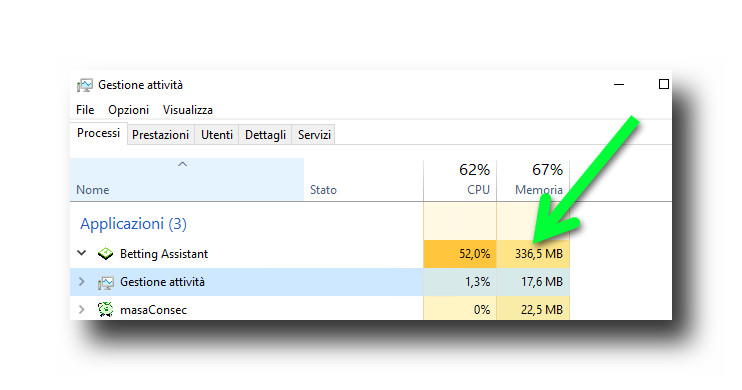Click the masaConsec alarm clock icon
742x390 pixels.
click(106, 310)
